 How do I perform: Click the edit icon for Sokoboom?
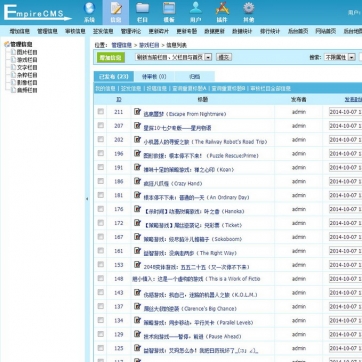click(x=137, y=237)
